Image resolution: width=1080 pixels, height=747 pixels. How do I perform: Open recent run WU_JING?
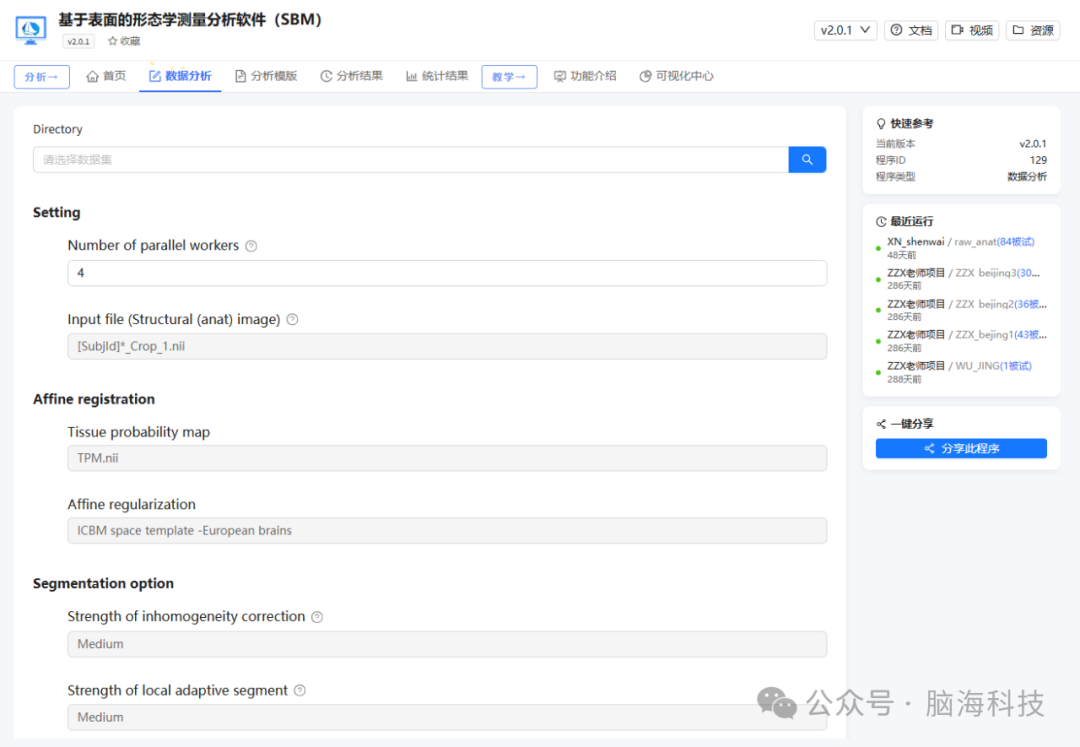(959, 366)
